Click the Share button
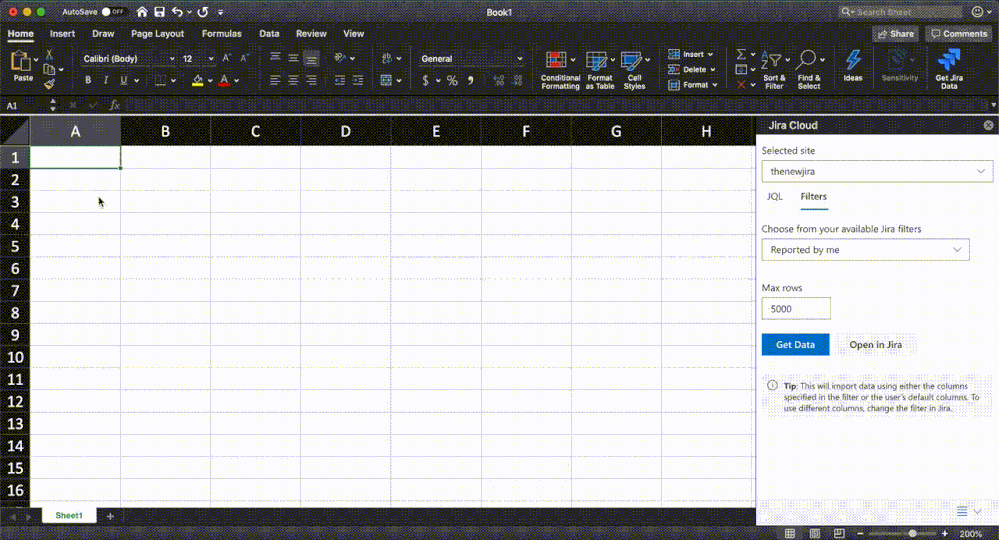 click(895, 34)
